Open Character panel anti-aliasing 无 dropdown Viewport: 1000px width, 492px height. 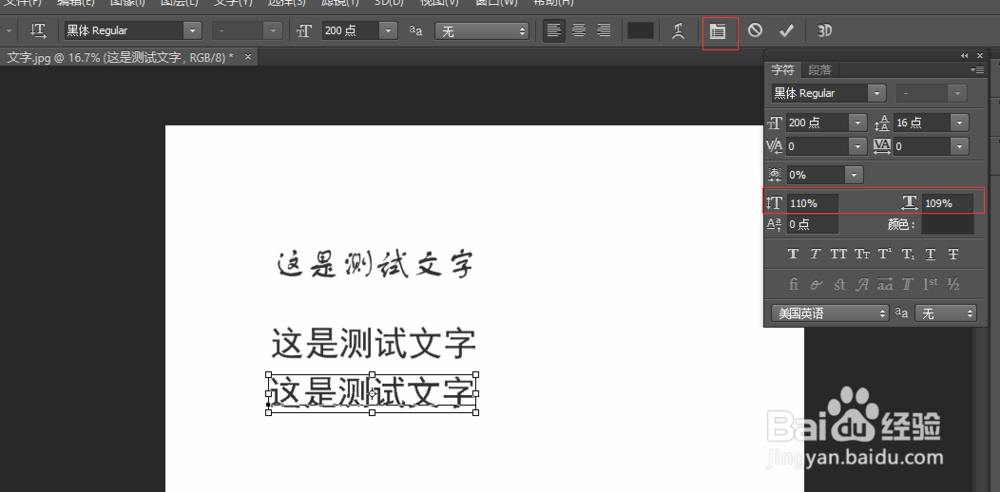coord(946,313)
